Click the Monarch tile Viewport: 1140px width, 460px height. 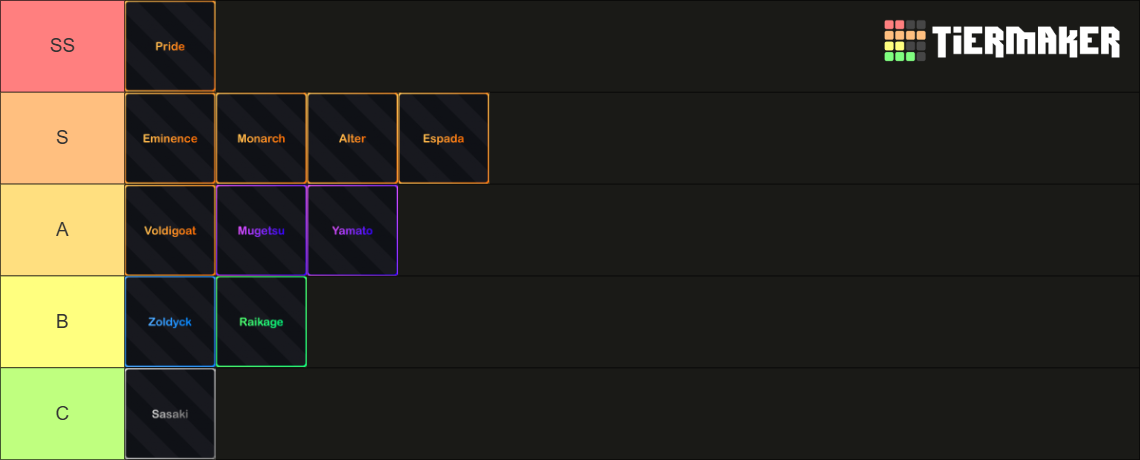262,138
